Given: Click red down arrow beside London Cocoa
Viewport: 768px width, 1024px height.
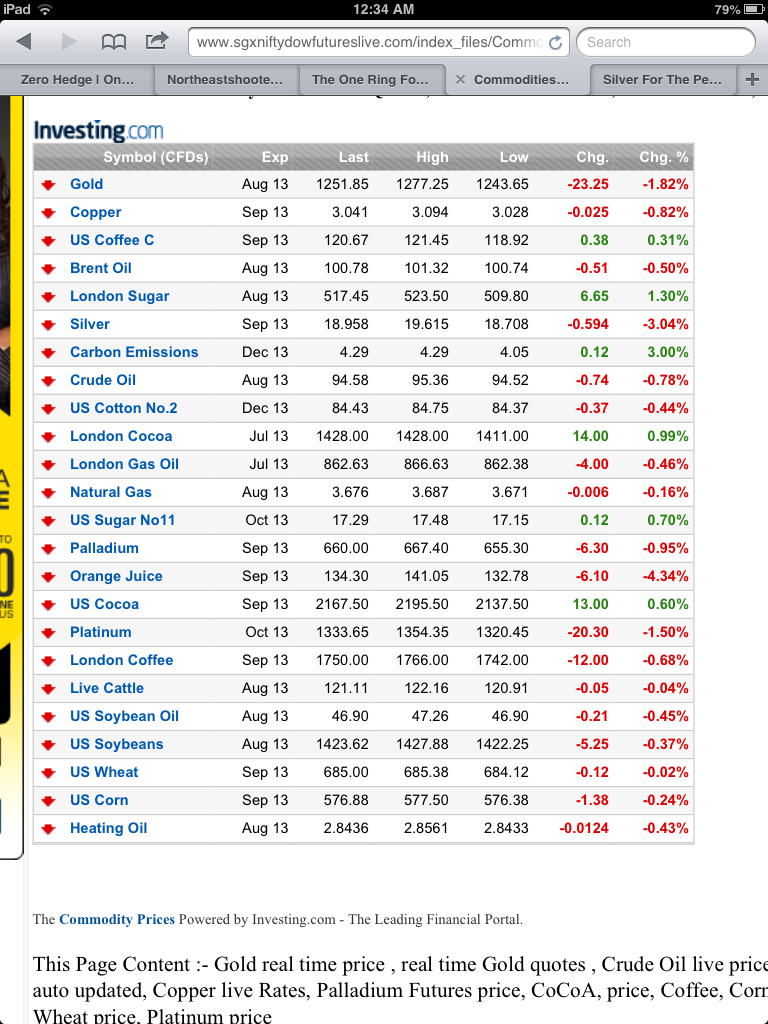Looking at the screenshot, I should 48,437.
